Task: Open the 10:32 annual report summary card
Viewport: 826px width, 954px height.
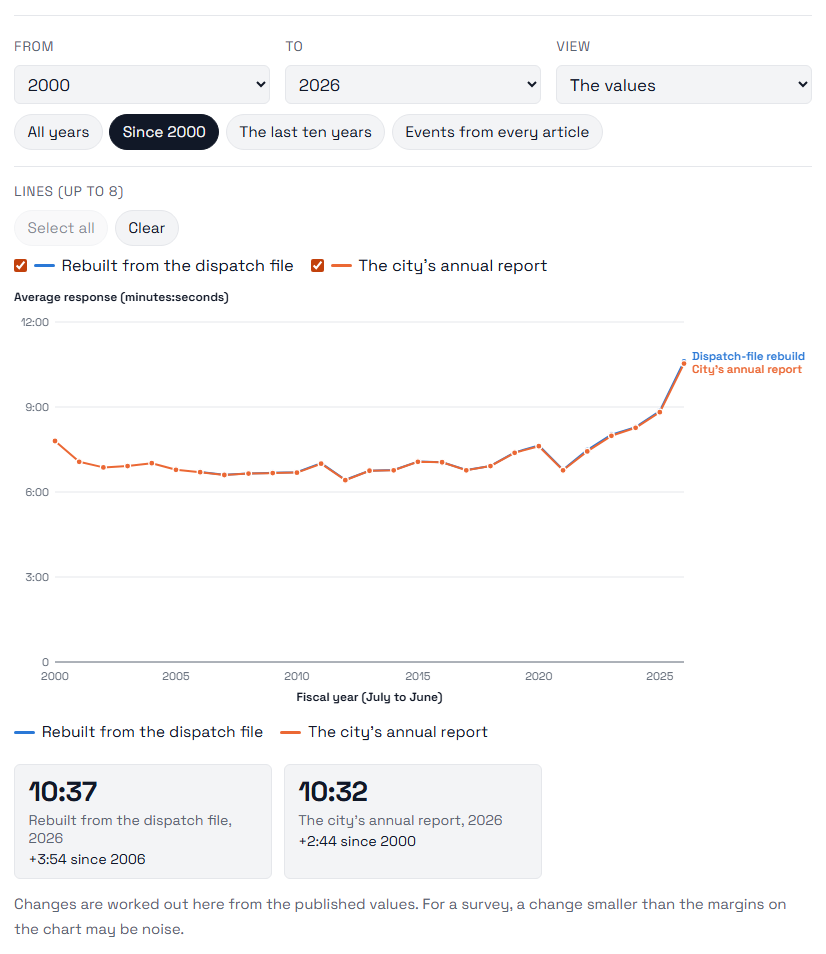Action: coord(413,821)
